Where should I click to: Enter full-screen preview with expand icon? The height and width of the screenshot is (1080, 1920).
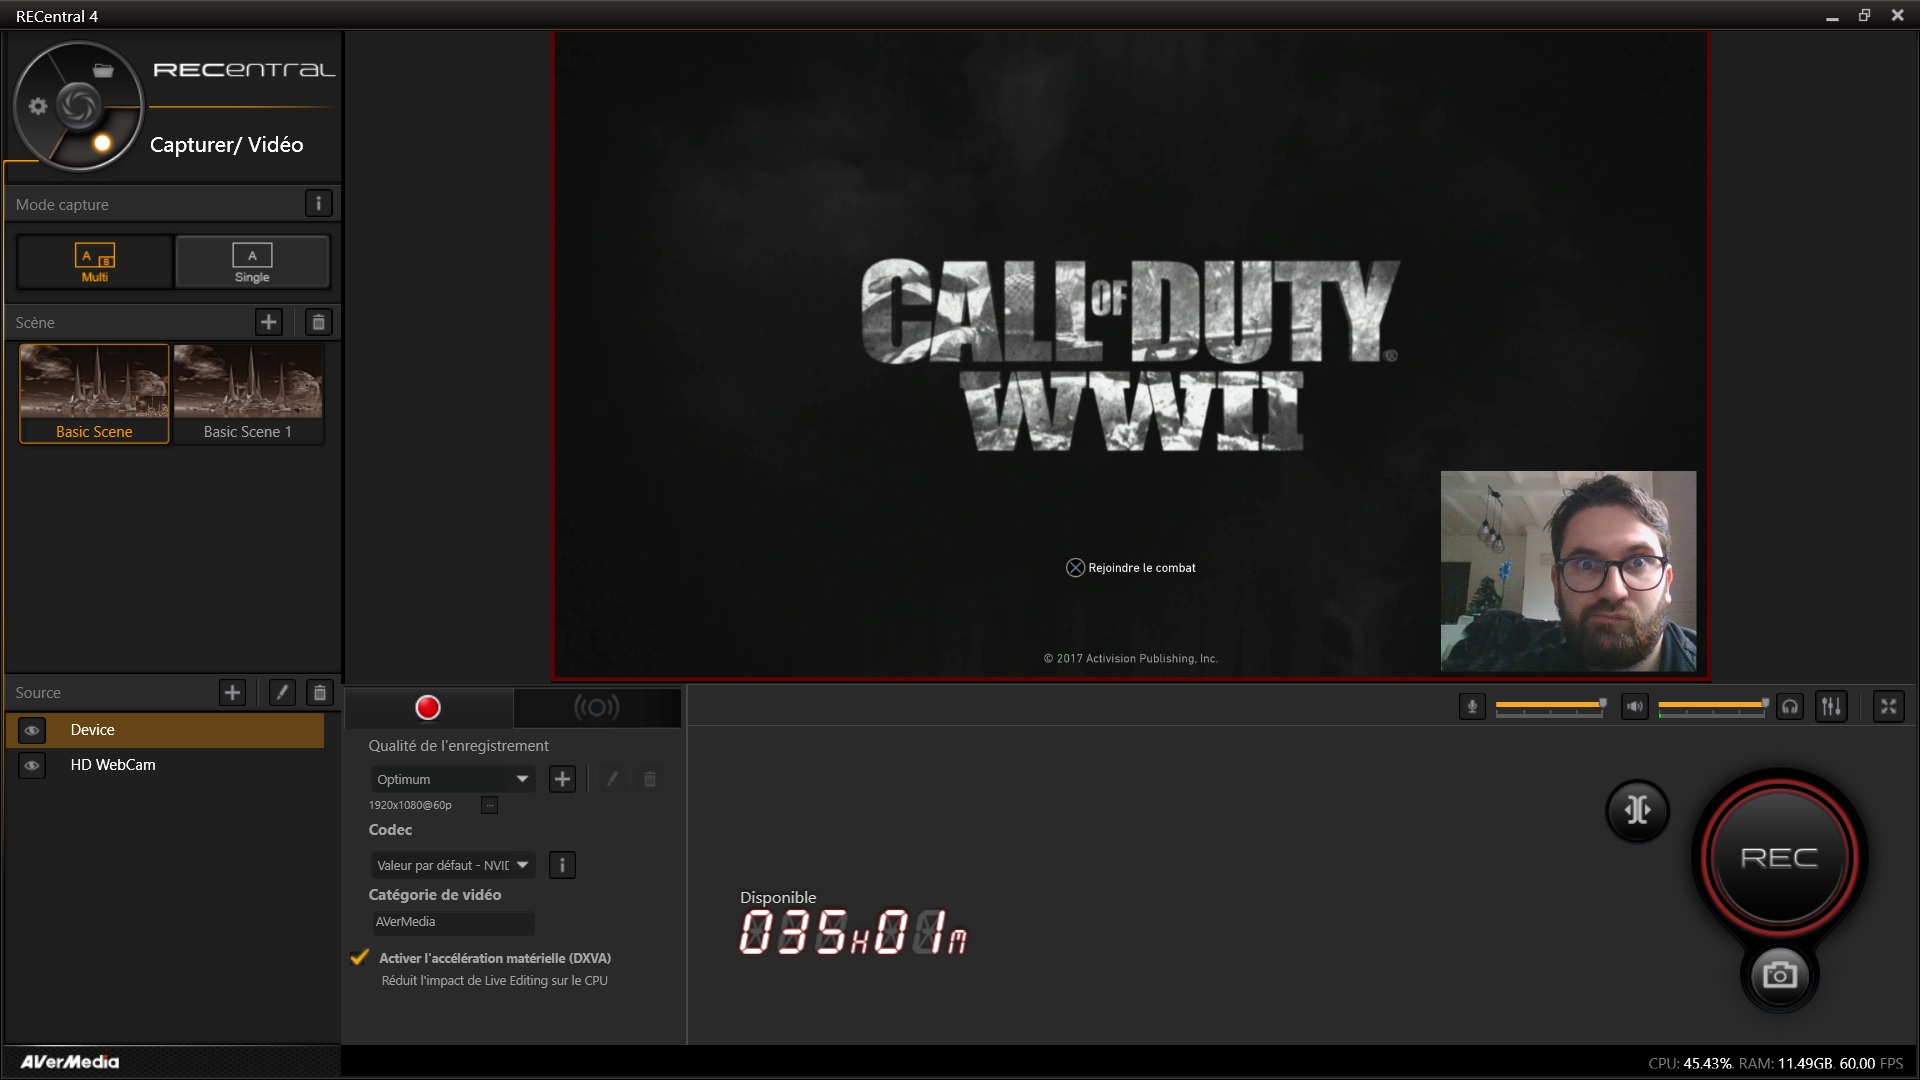(1888, 707)
